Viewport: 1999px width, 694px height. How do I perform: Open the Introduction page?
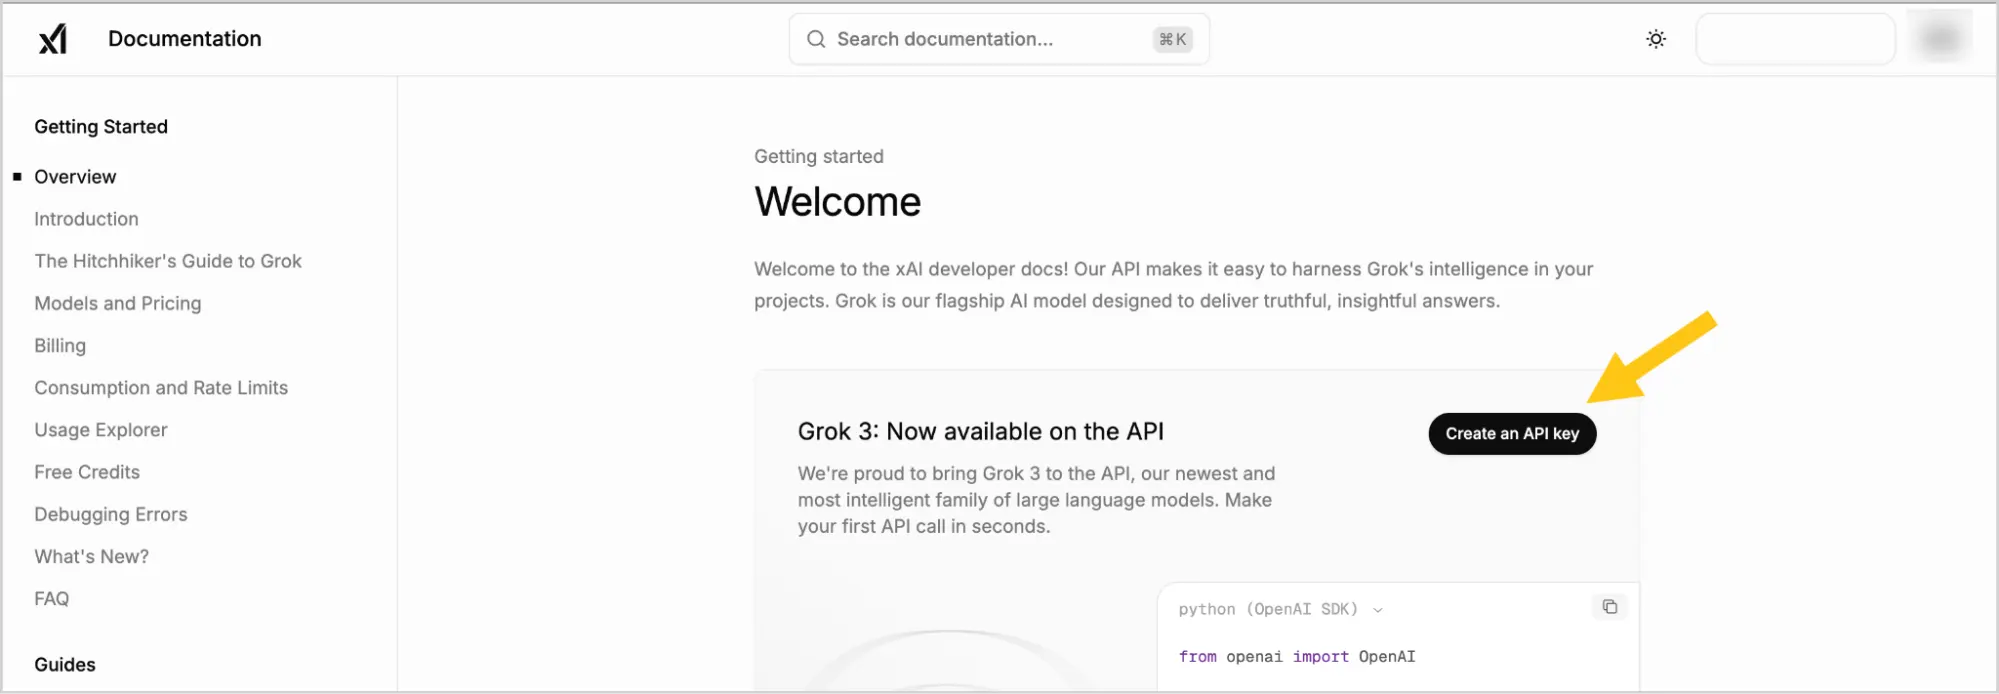[86, 219]
